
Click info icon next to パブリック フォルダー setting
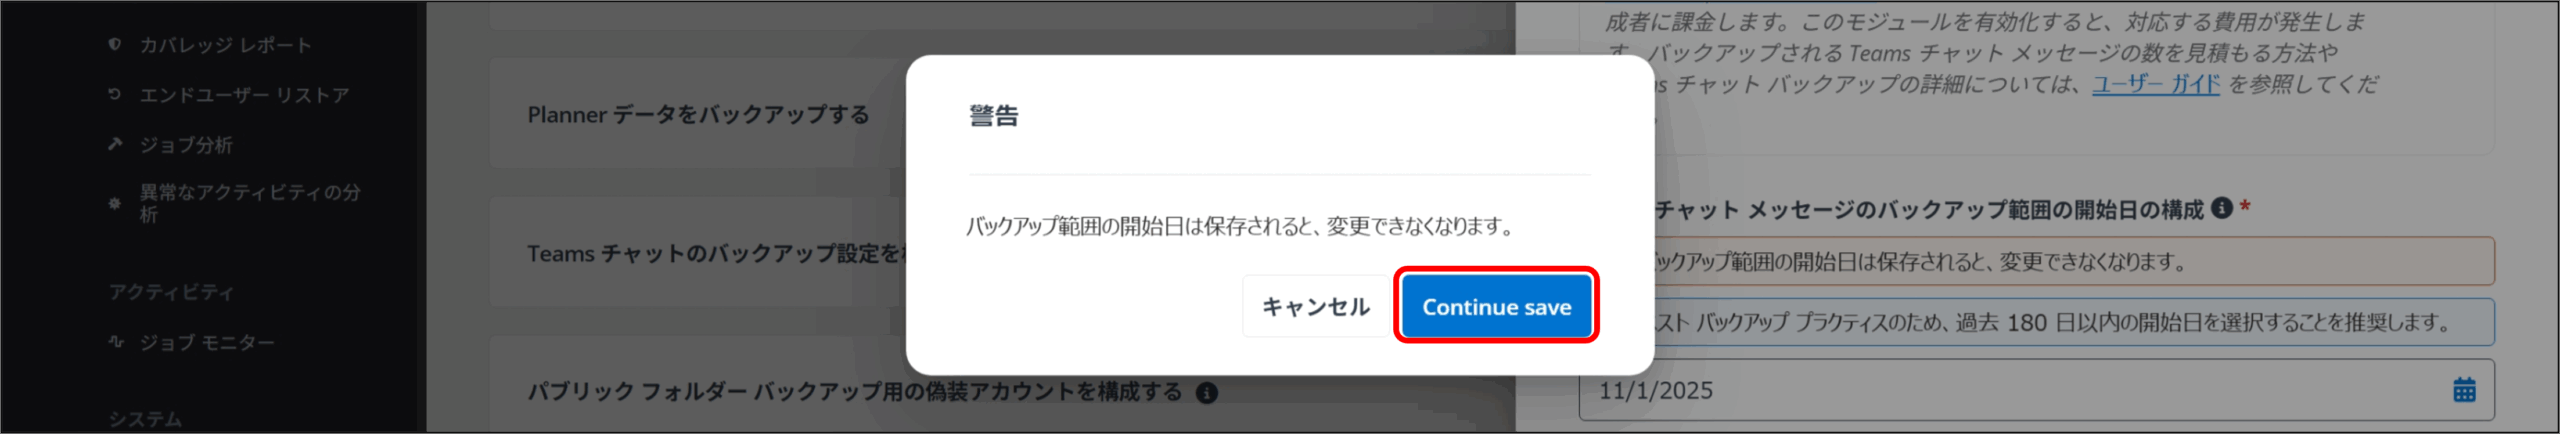pyautogui.click(x=1207, y=393)
